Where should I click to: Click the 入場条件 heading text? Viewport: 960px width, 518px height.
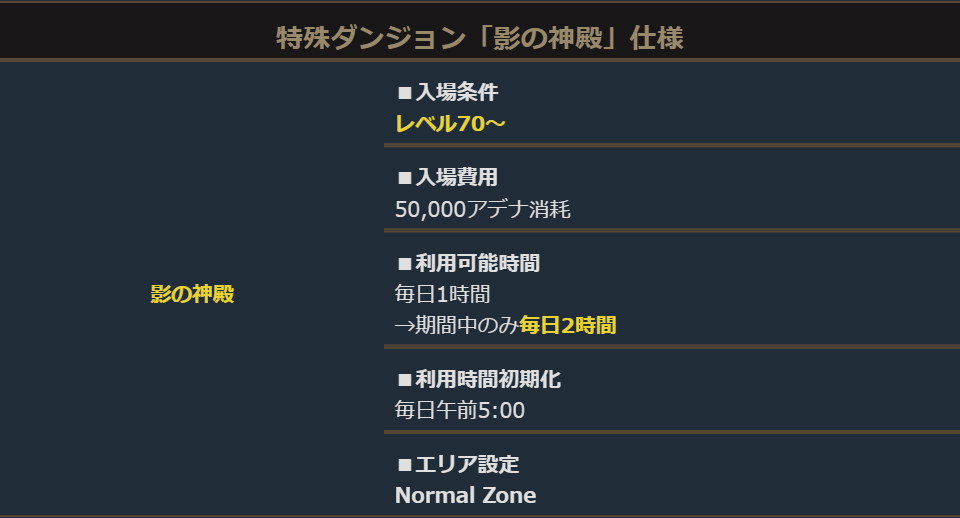pyautogui.click(x=456, y=93)
